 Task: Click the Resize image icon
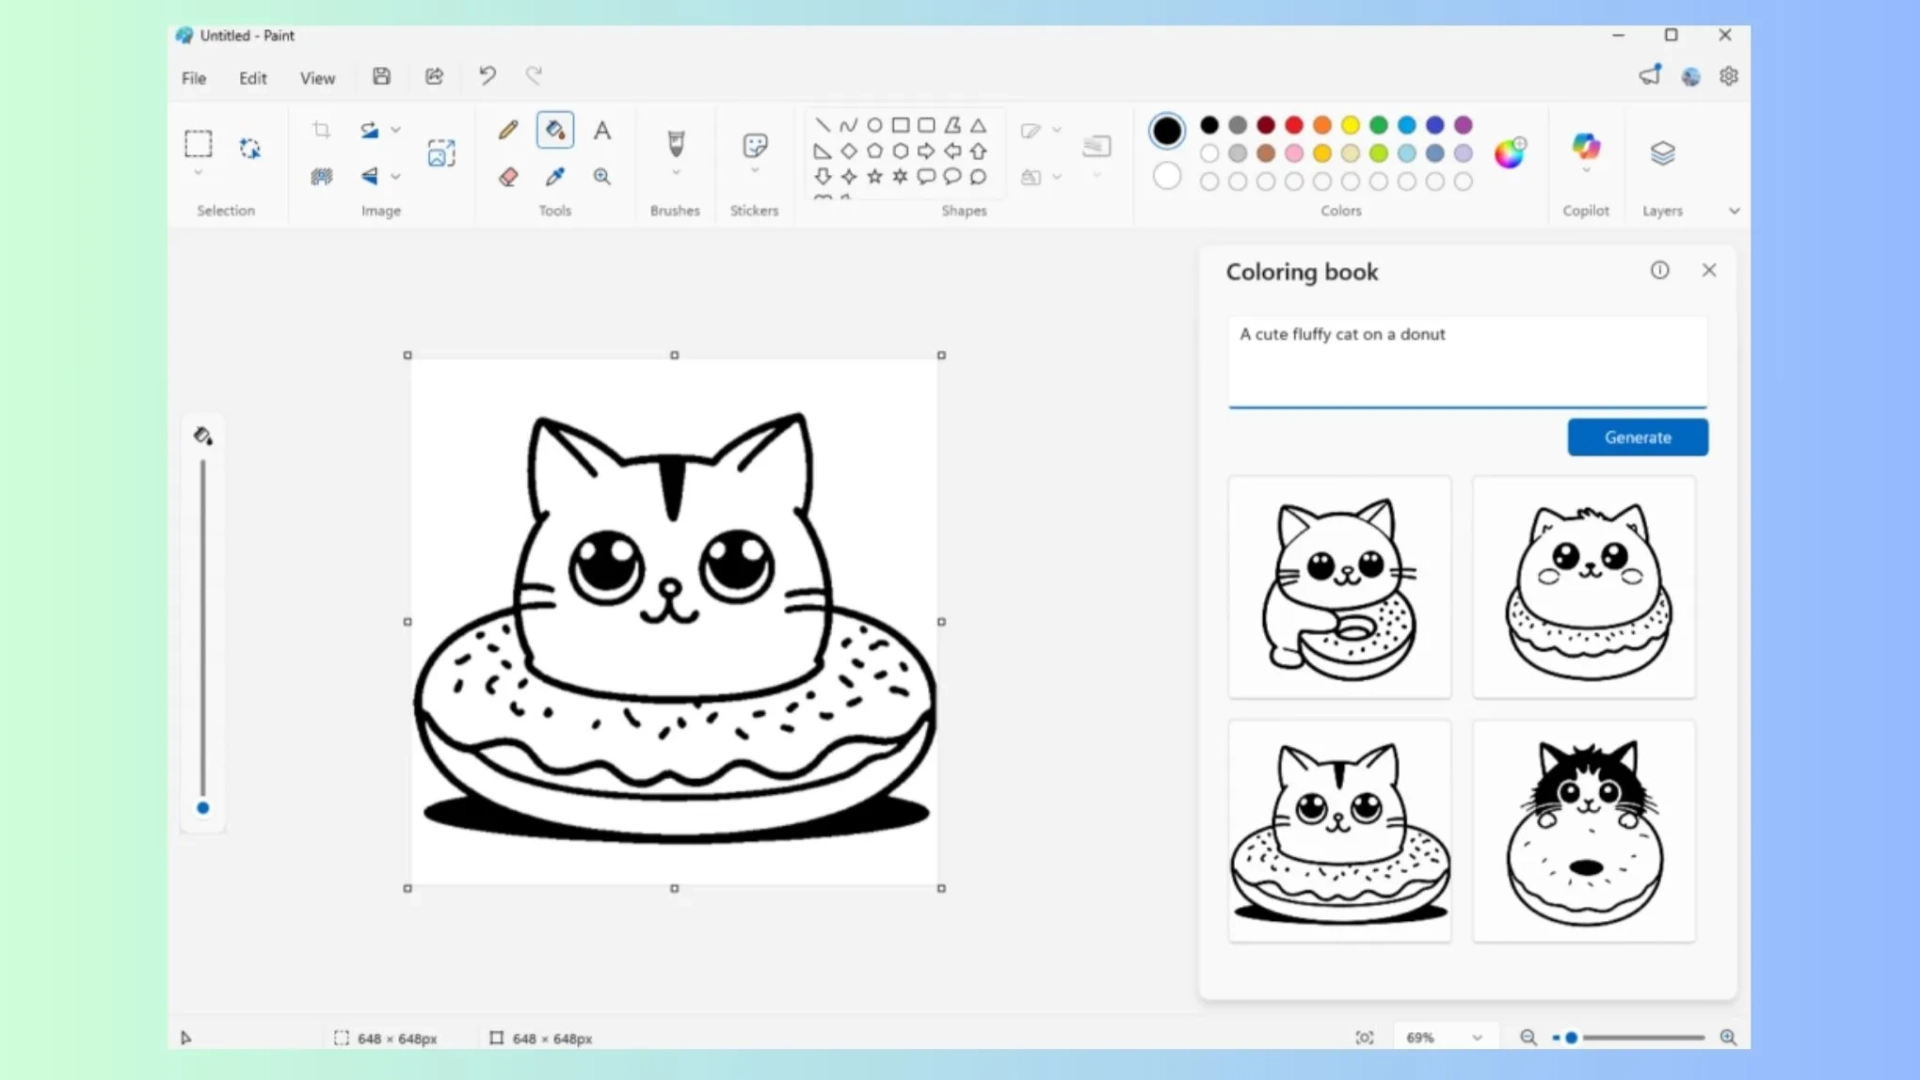click(x=441, y=152)
